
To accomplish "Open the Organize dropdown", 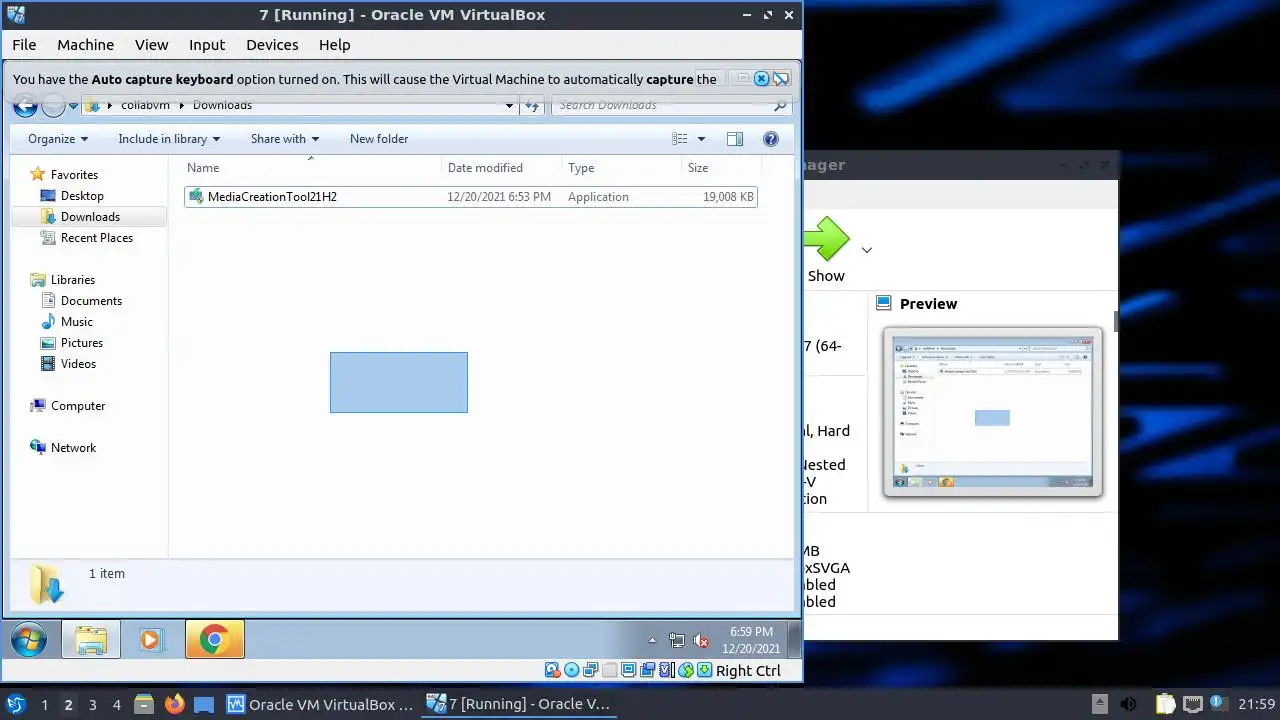I will point(58,139).
